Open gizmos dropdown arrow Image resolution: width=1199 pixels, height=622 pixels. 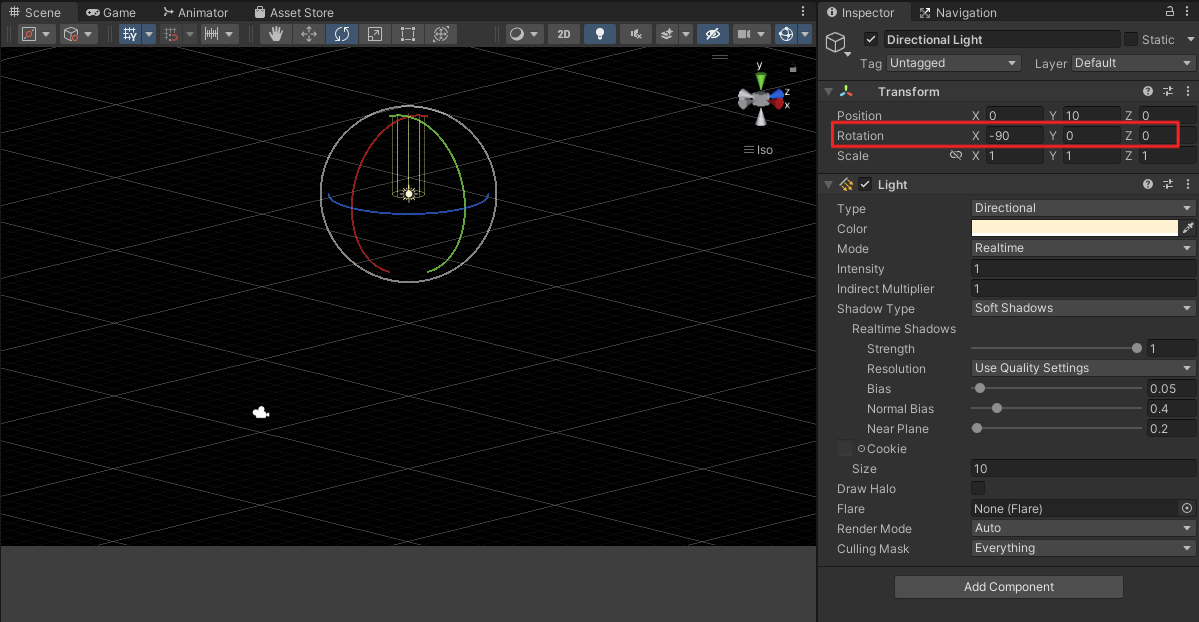(x=805, y=34)
